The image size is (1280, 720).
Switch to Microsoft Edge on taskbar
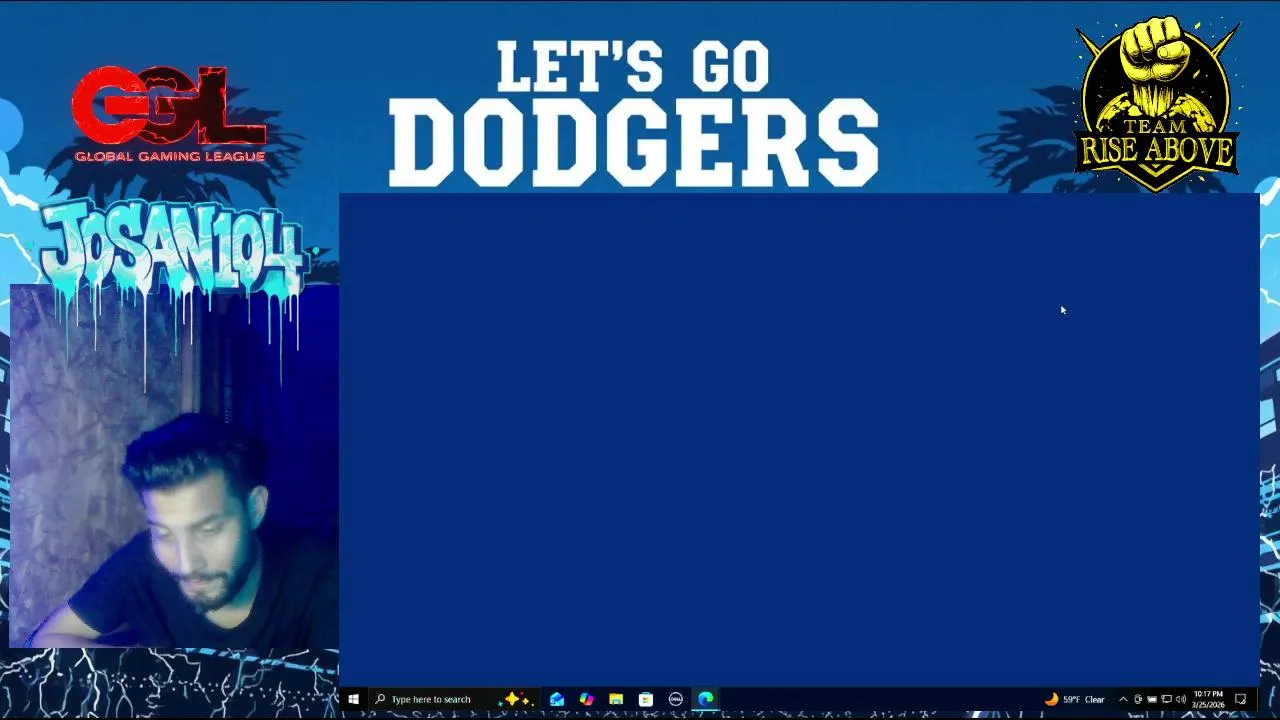point(706,699)
